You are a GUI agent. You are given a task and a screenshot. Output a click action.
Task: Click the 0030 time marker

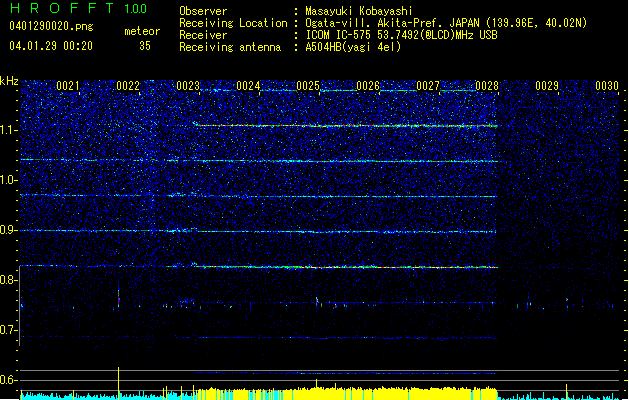(607, 86)
